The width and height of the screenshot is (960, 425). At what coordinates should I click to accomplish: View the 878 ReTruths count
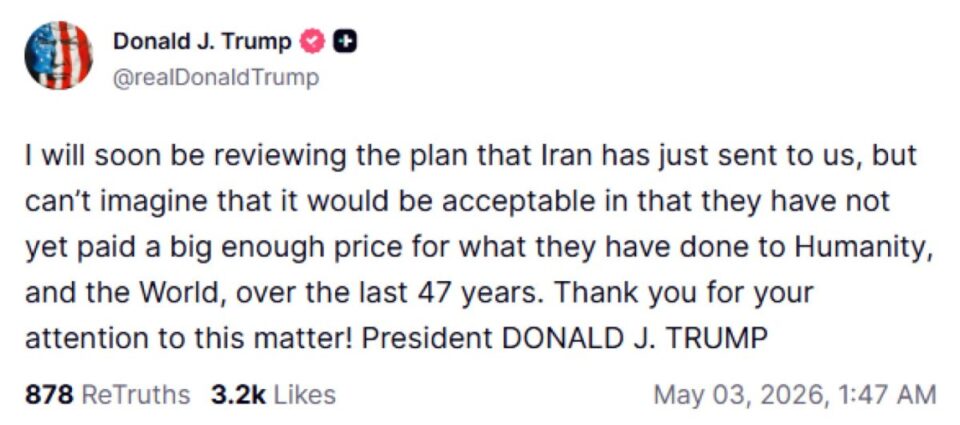48,394
